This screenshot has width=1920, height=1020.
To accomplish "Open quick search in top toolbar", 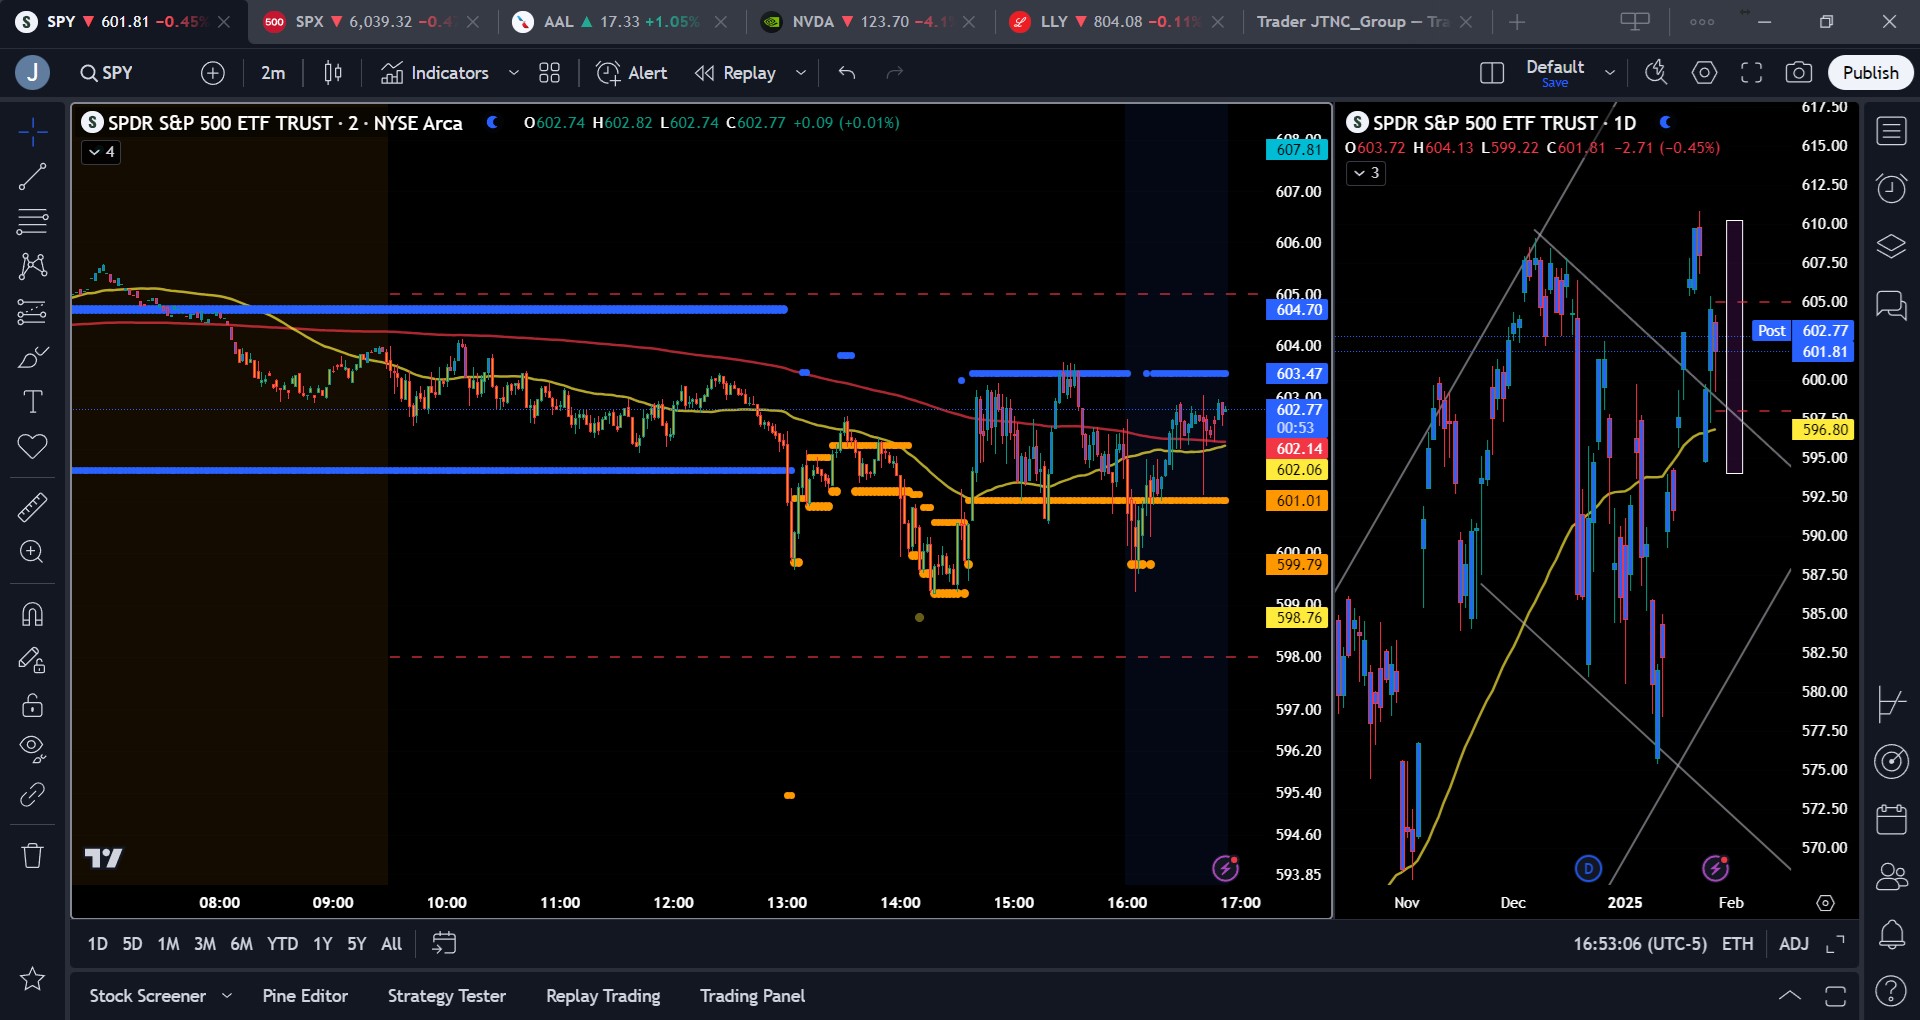I will [1656, 73].
